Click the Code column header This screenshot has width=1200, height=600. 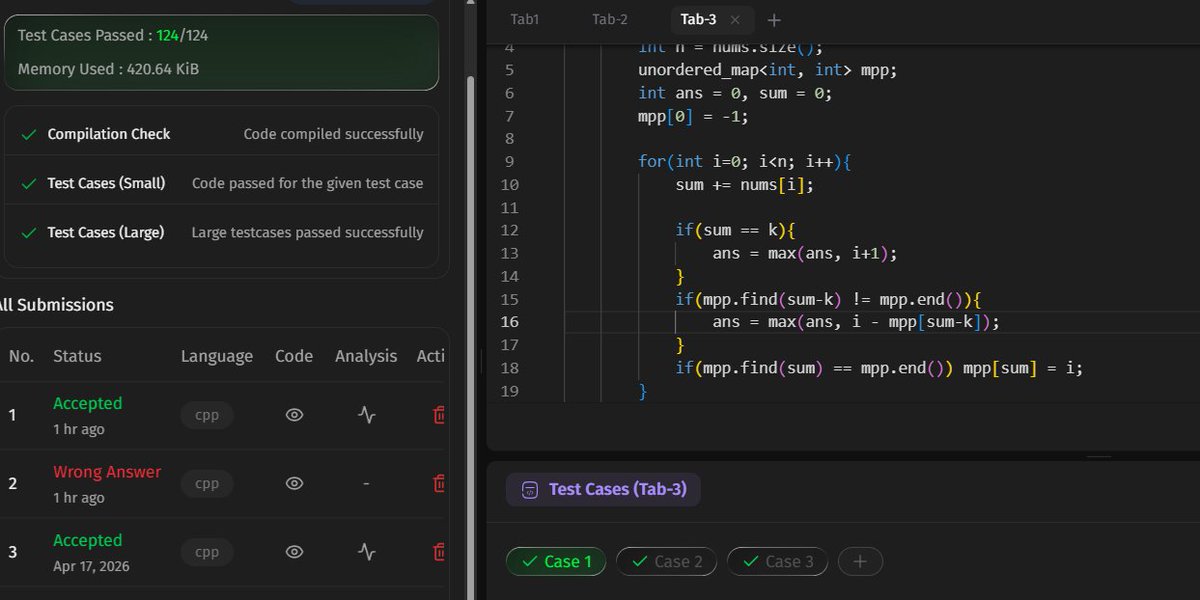tap(294, 356)
